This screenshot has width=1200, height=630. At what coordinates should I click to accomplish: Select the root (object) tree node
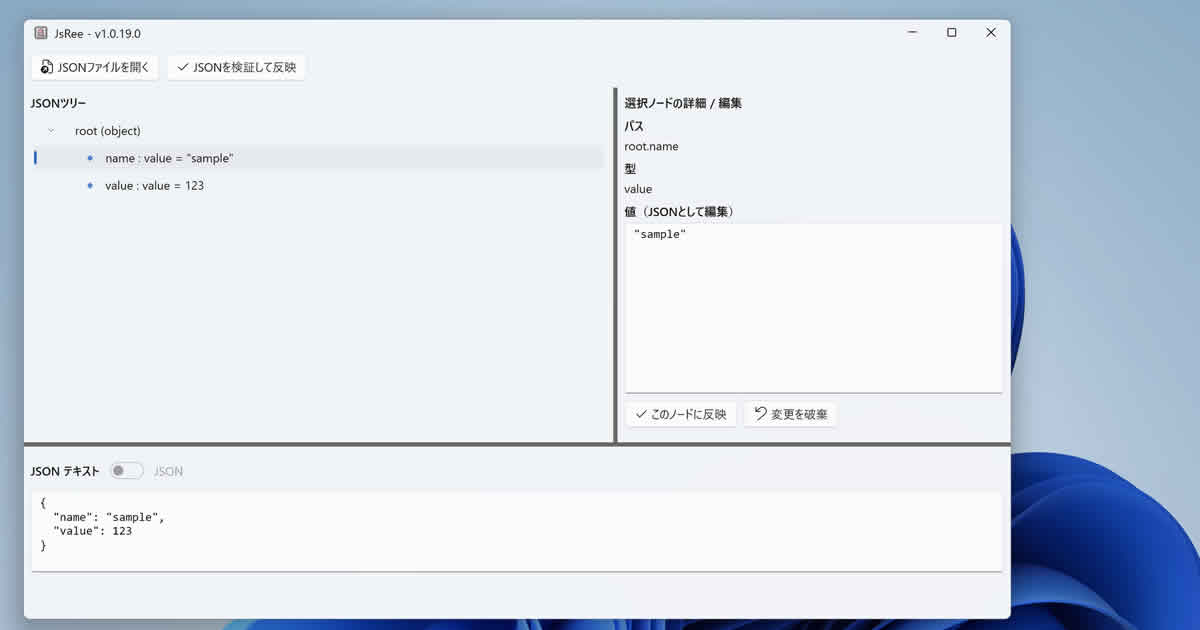(106, 130)
